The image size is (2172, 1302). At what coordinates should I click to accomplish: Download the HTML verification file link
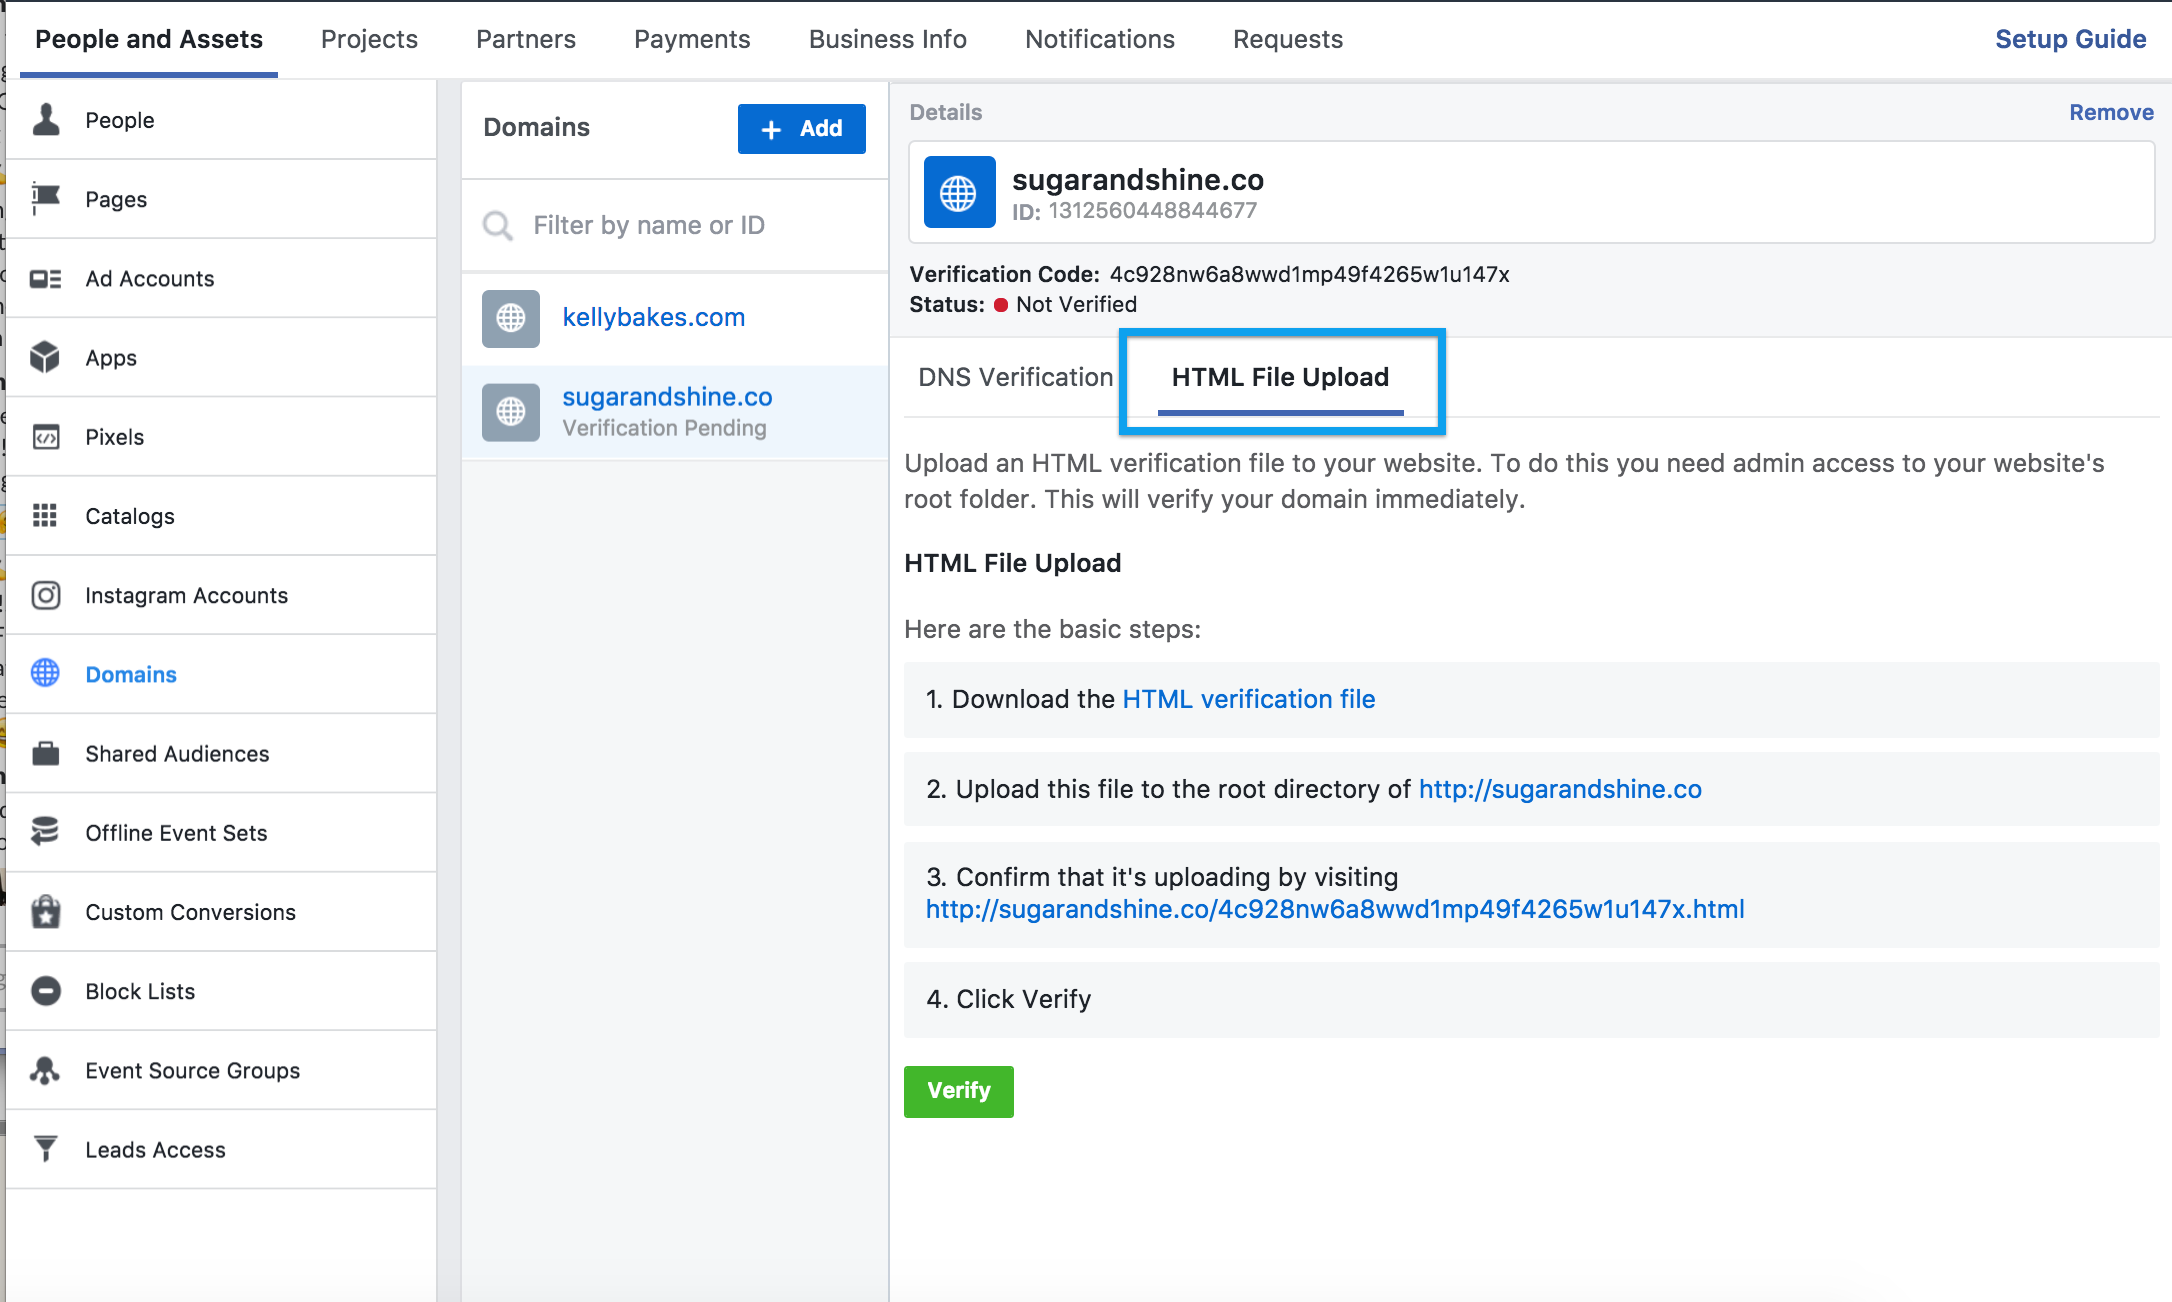1248,699
